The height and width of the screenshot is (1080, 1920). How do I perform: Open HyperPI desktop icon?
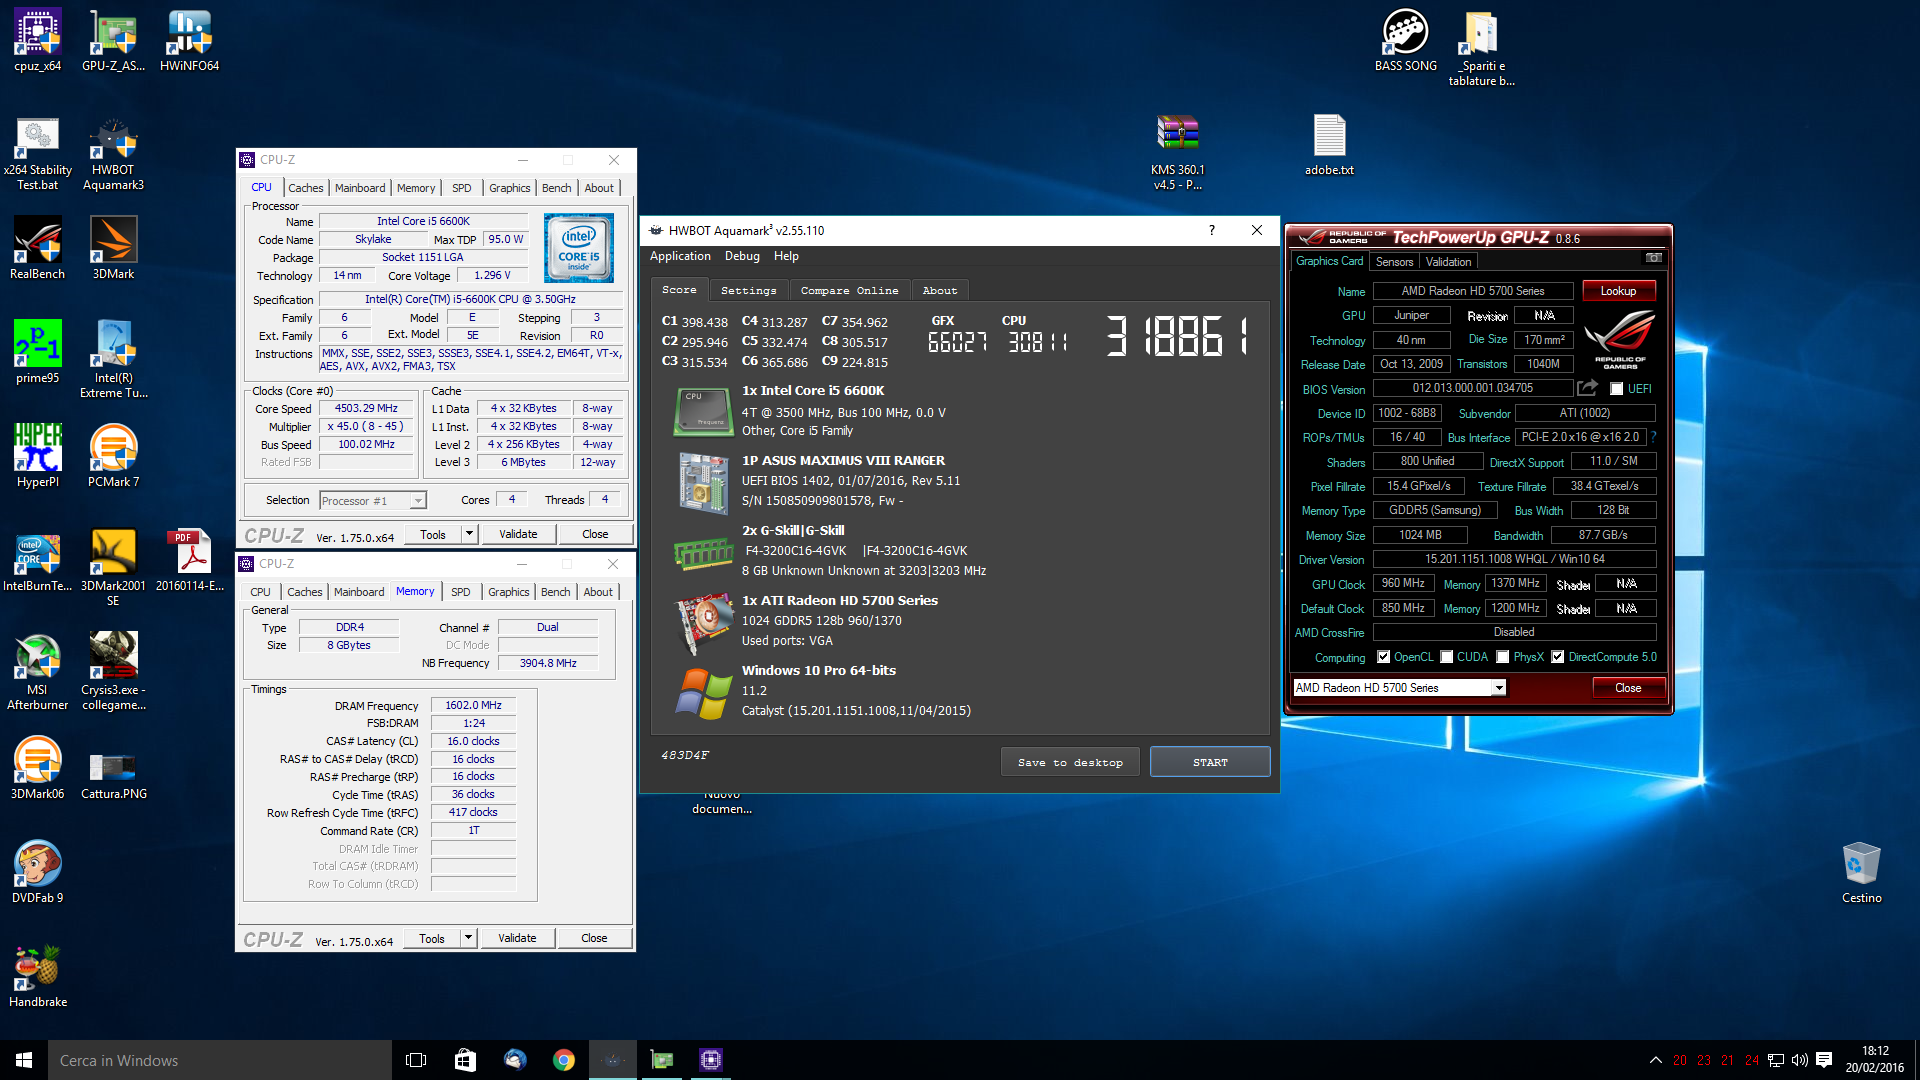(38, 456)
